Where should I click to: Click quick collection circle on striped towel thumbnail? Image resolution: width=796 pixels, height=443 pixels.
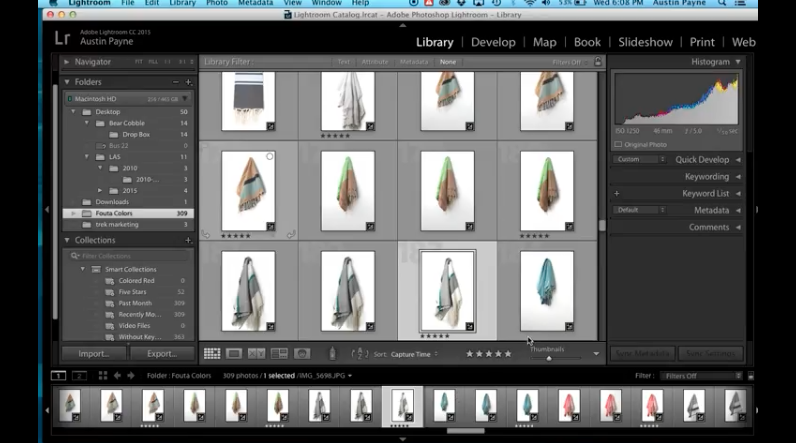(x=270, y=156)
